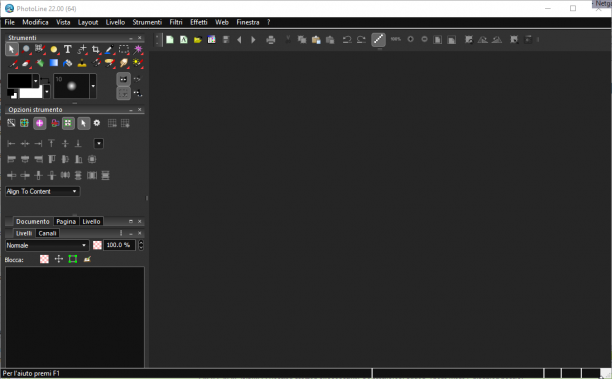
Task: Select the magnifier zoom tool
Action: [x=26, y=49]
